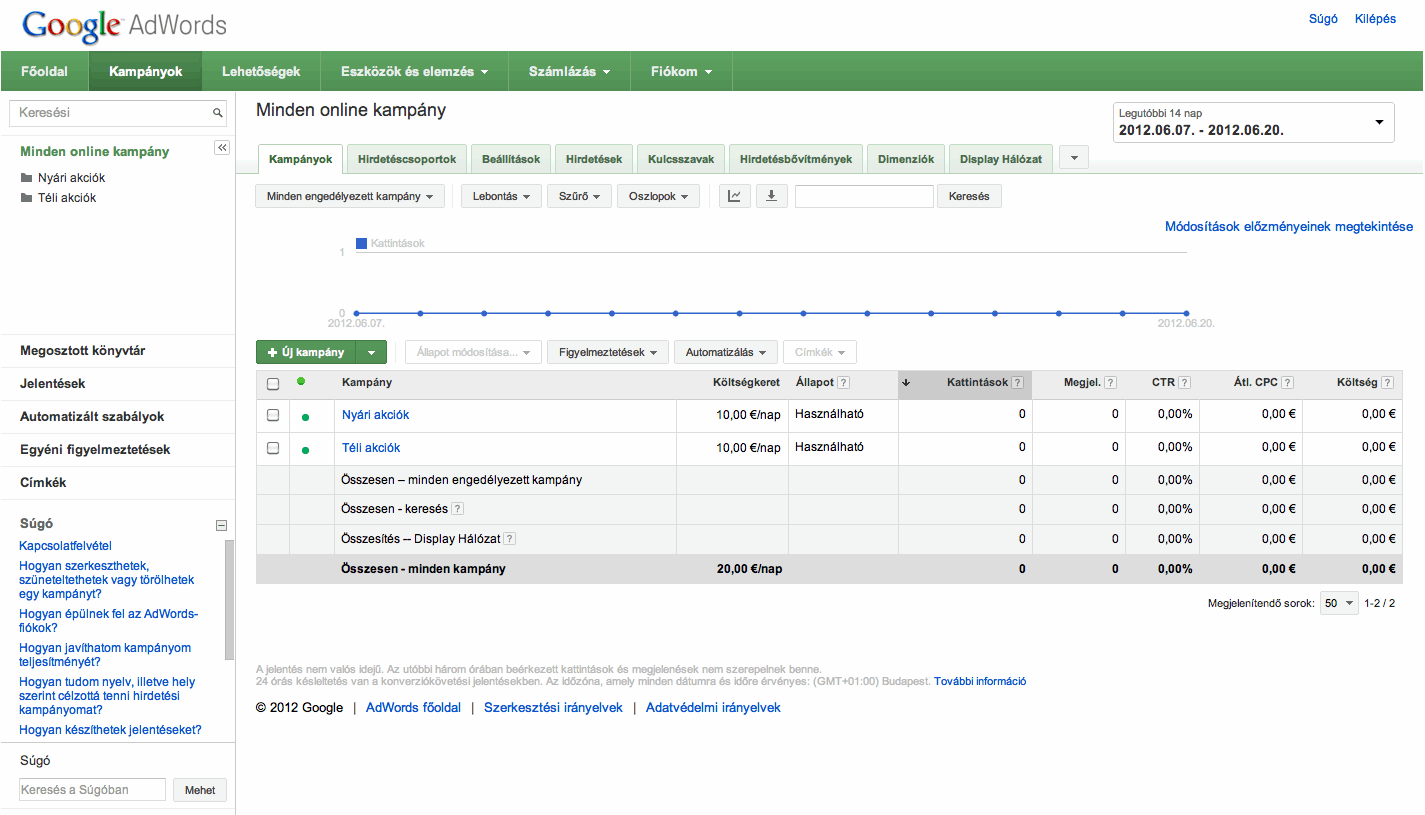Click the Új kampány button
The image size is (1425, 815).
coord(307,352)
